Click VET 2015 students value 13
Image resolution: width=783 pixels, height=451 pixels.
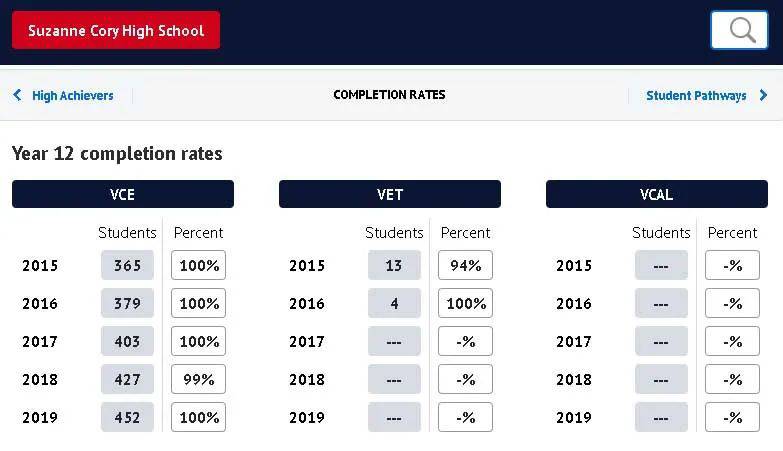pyautogui.click(x=394, y=265)
